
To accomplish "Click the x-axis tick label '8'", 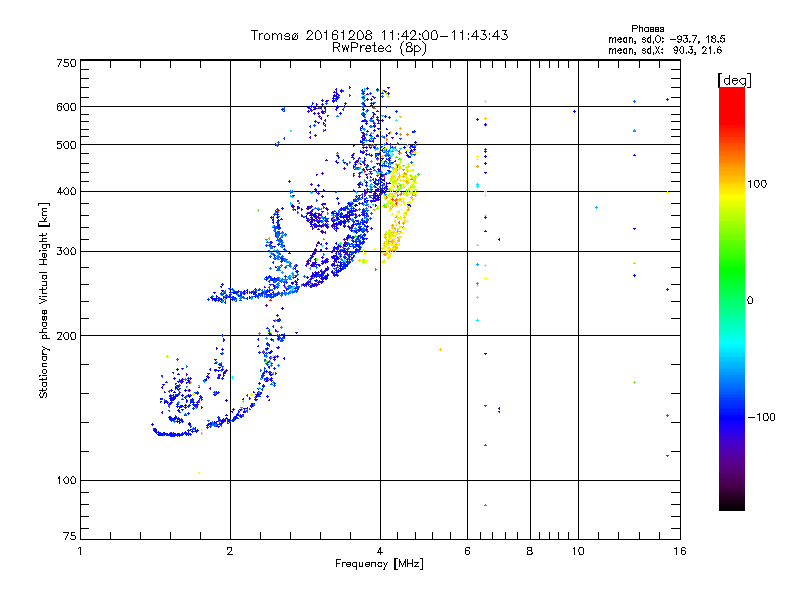I will (x=530, y=551).
